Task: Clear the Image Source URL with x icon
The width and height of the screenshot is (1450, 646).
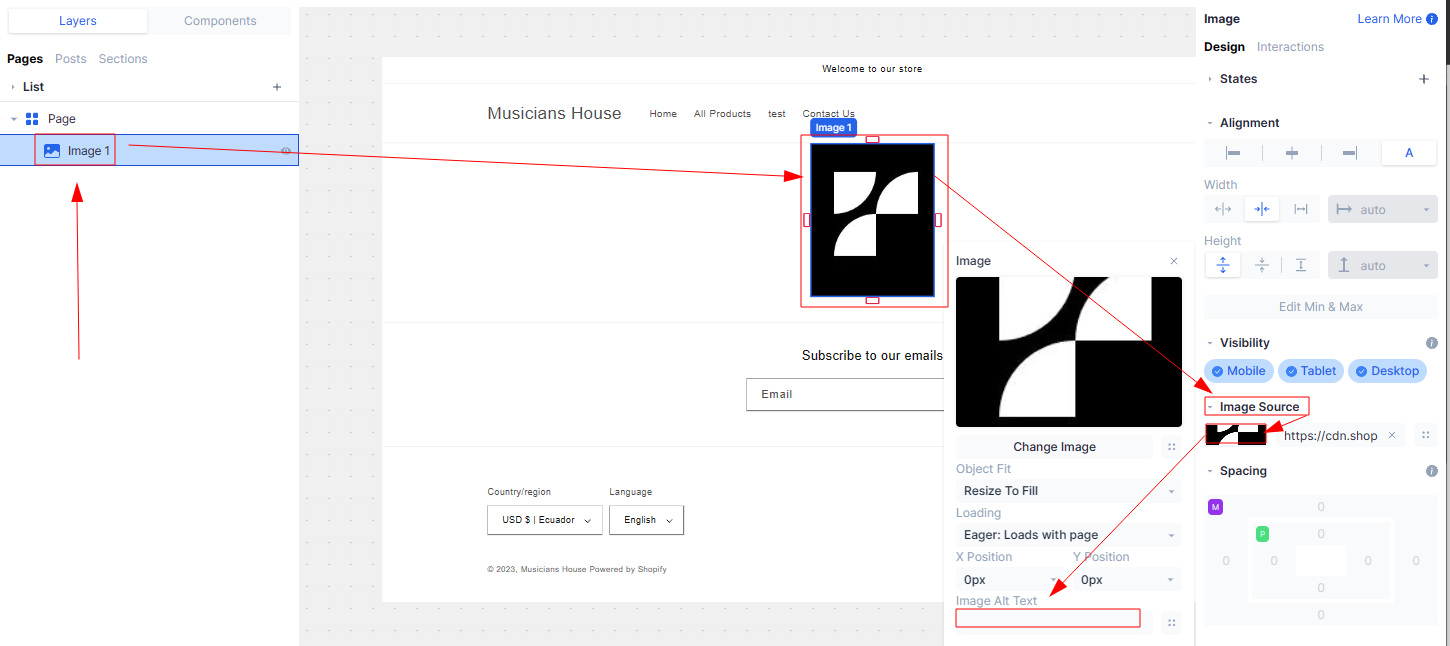Action: point(1391,435)
